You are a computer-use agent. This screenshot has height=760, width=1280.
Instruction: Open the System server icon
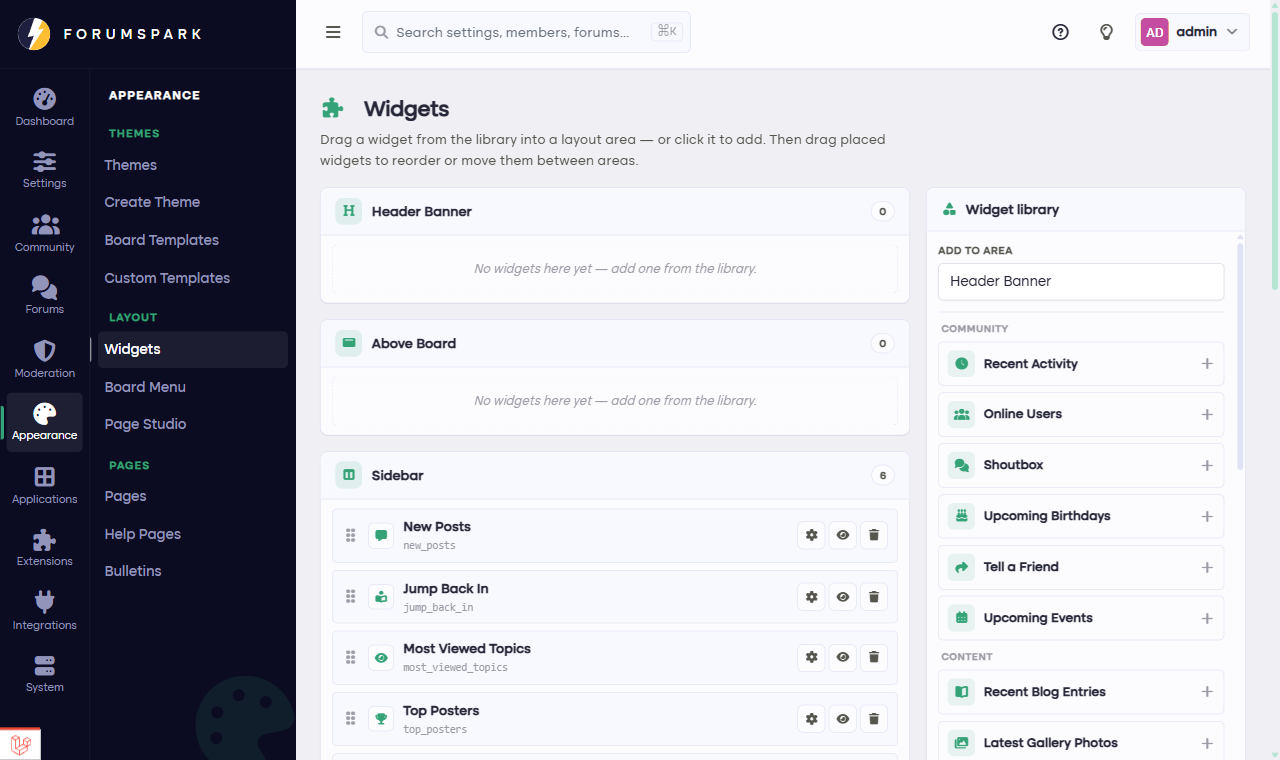45,665
